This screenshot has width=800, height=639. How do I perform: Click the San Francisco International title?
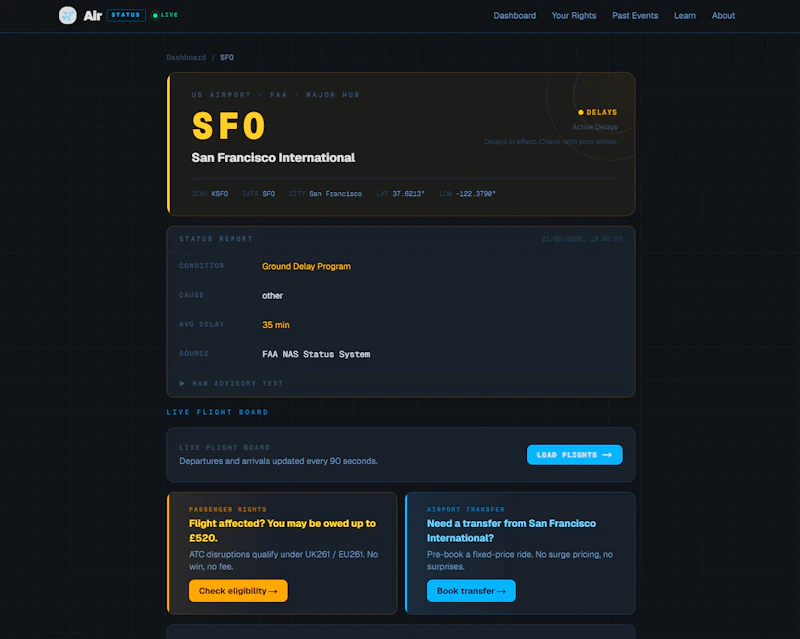(x=273, y=158)
